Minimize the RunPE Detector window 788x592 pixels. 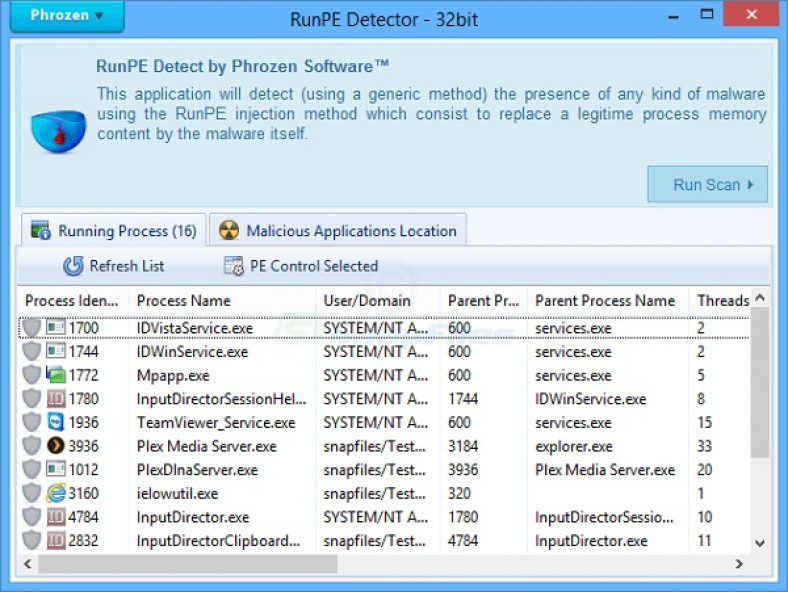pos(673,16)
